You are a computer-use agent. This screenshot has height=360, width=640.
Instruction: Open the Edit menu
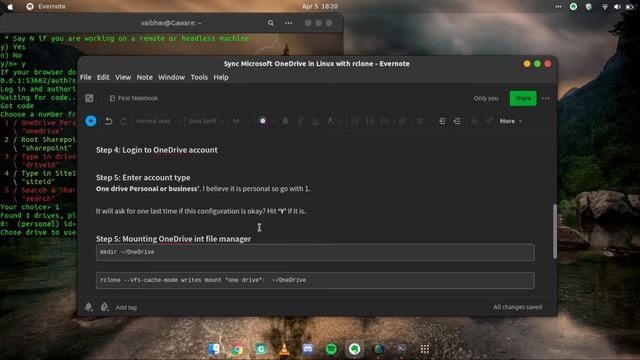(103, 77)
